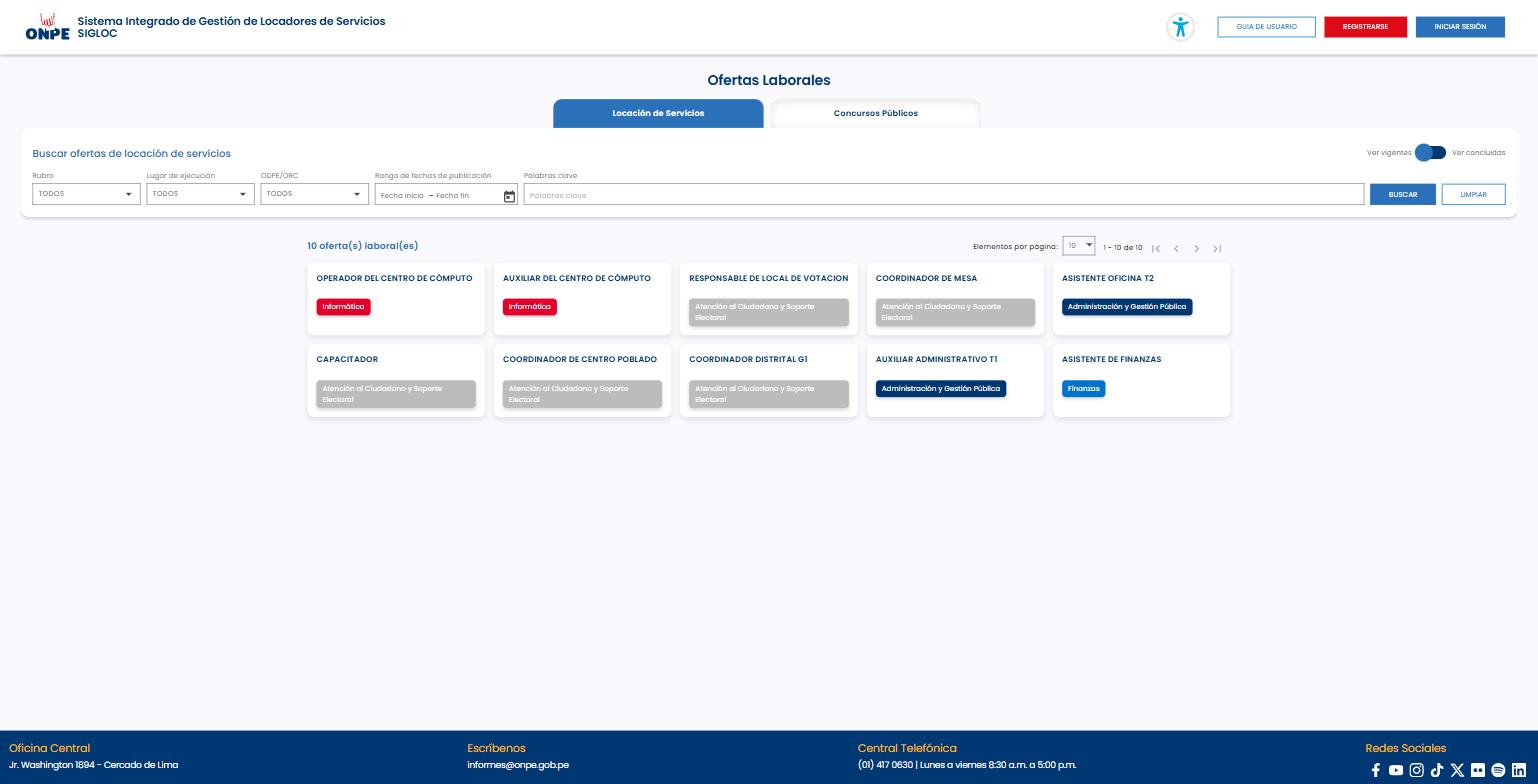Open ONPE Spotify icon
This screenshot has width=1538, height=784.
pyautogui.click(x=1498, y=770)
